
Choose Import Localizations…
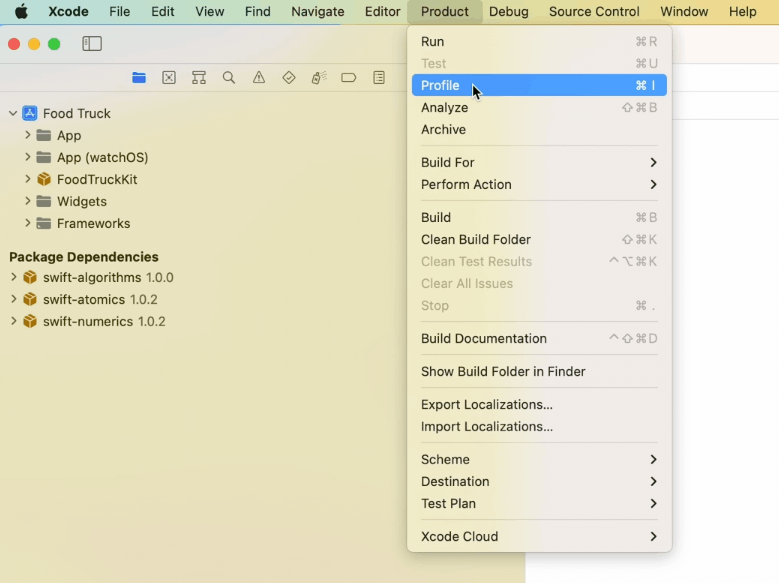coord(539,426)
